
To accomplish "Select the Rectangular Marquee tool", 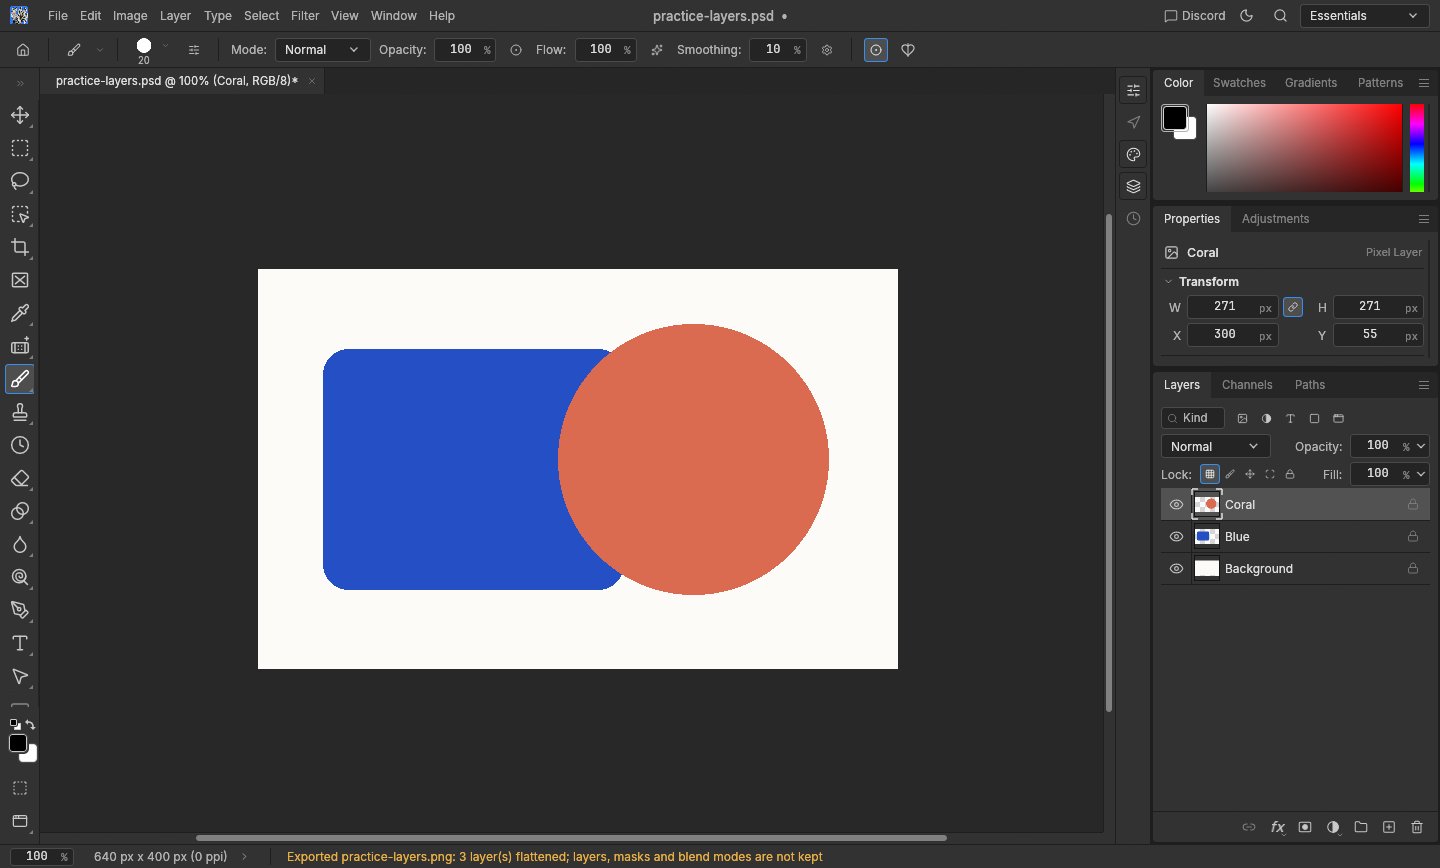I will (20, 148).
